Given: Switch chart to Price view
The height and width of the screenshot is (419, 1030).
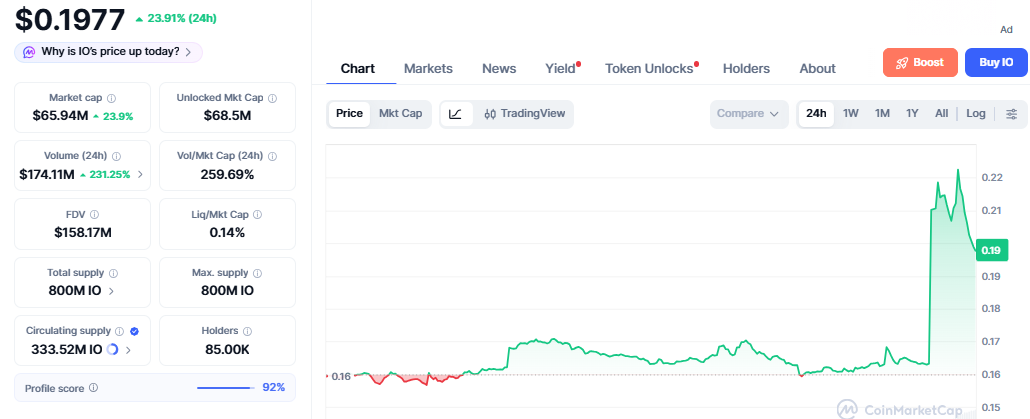Looking at the screenshot, I should coord(349,113).
